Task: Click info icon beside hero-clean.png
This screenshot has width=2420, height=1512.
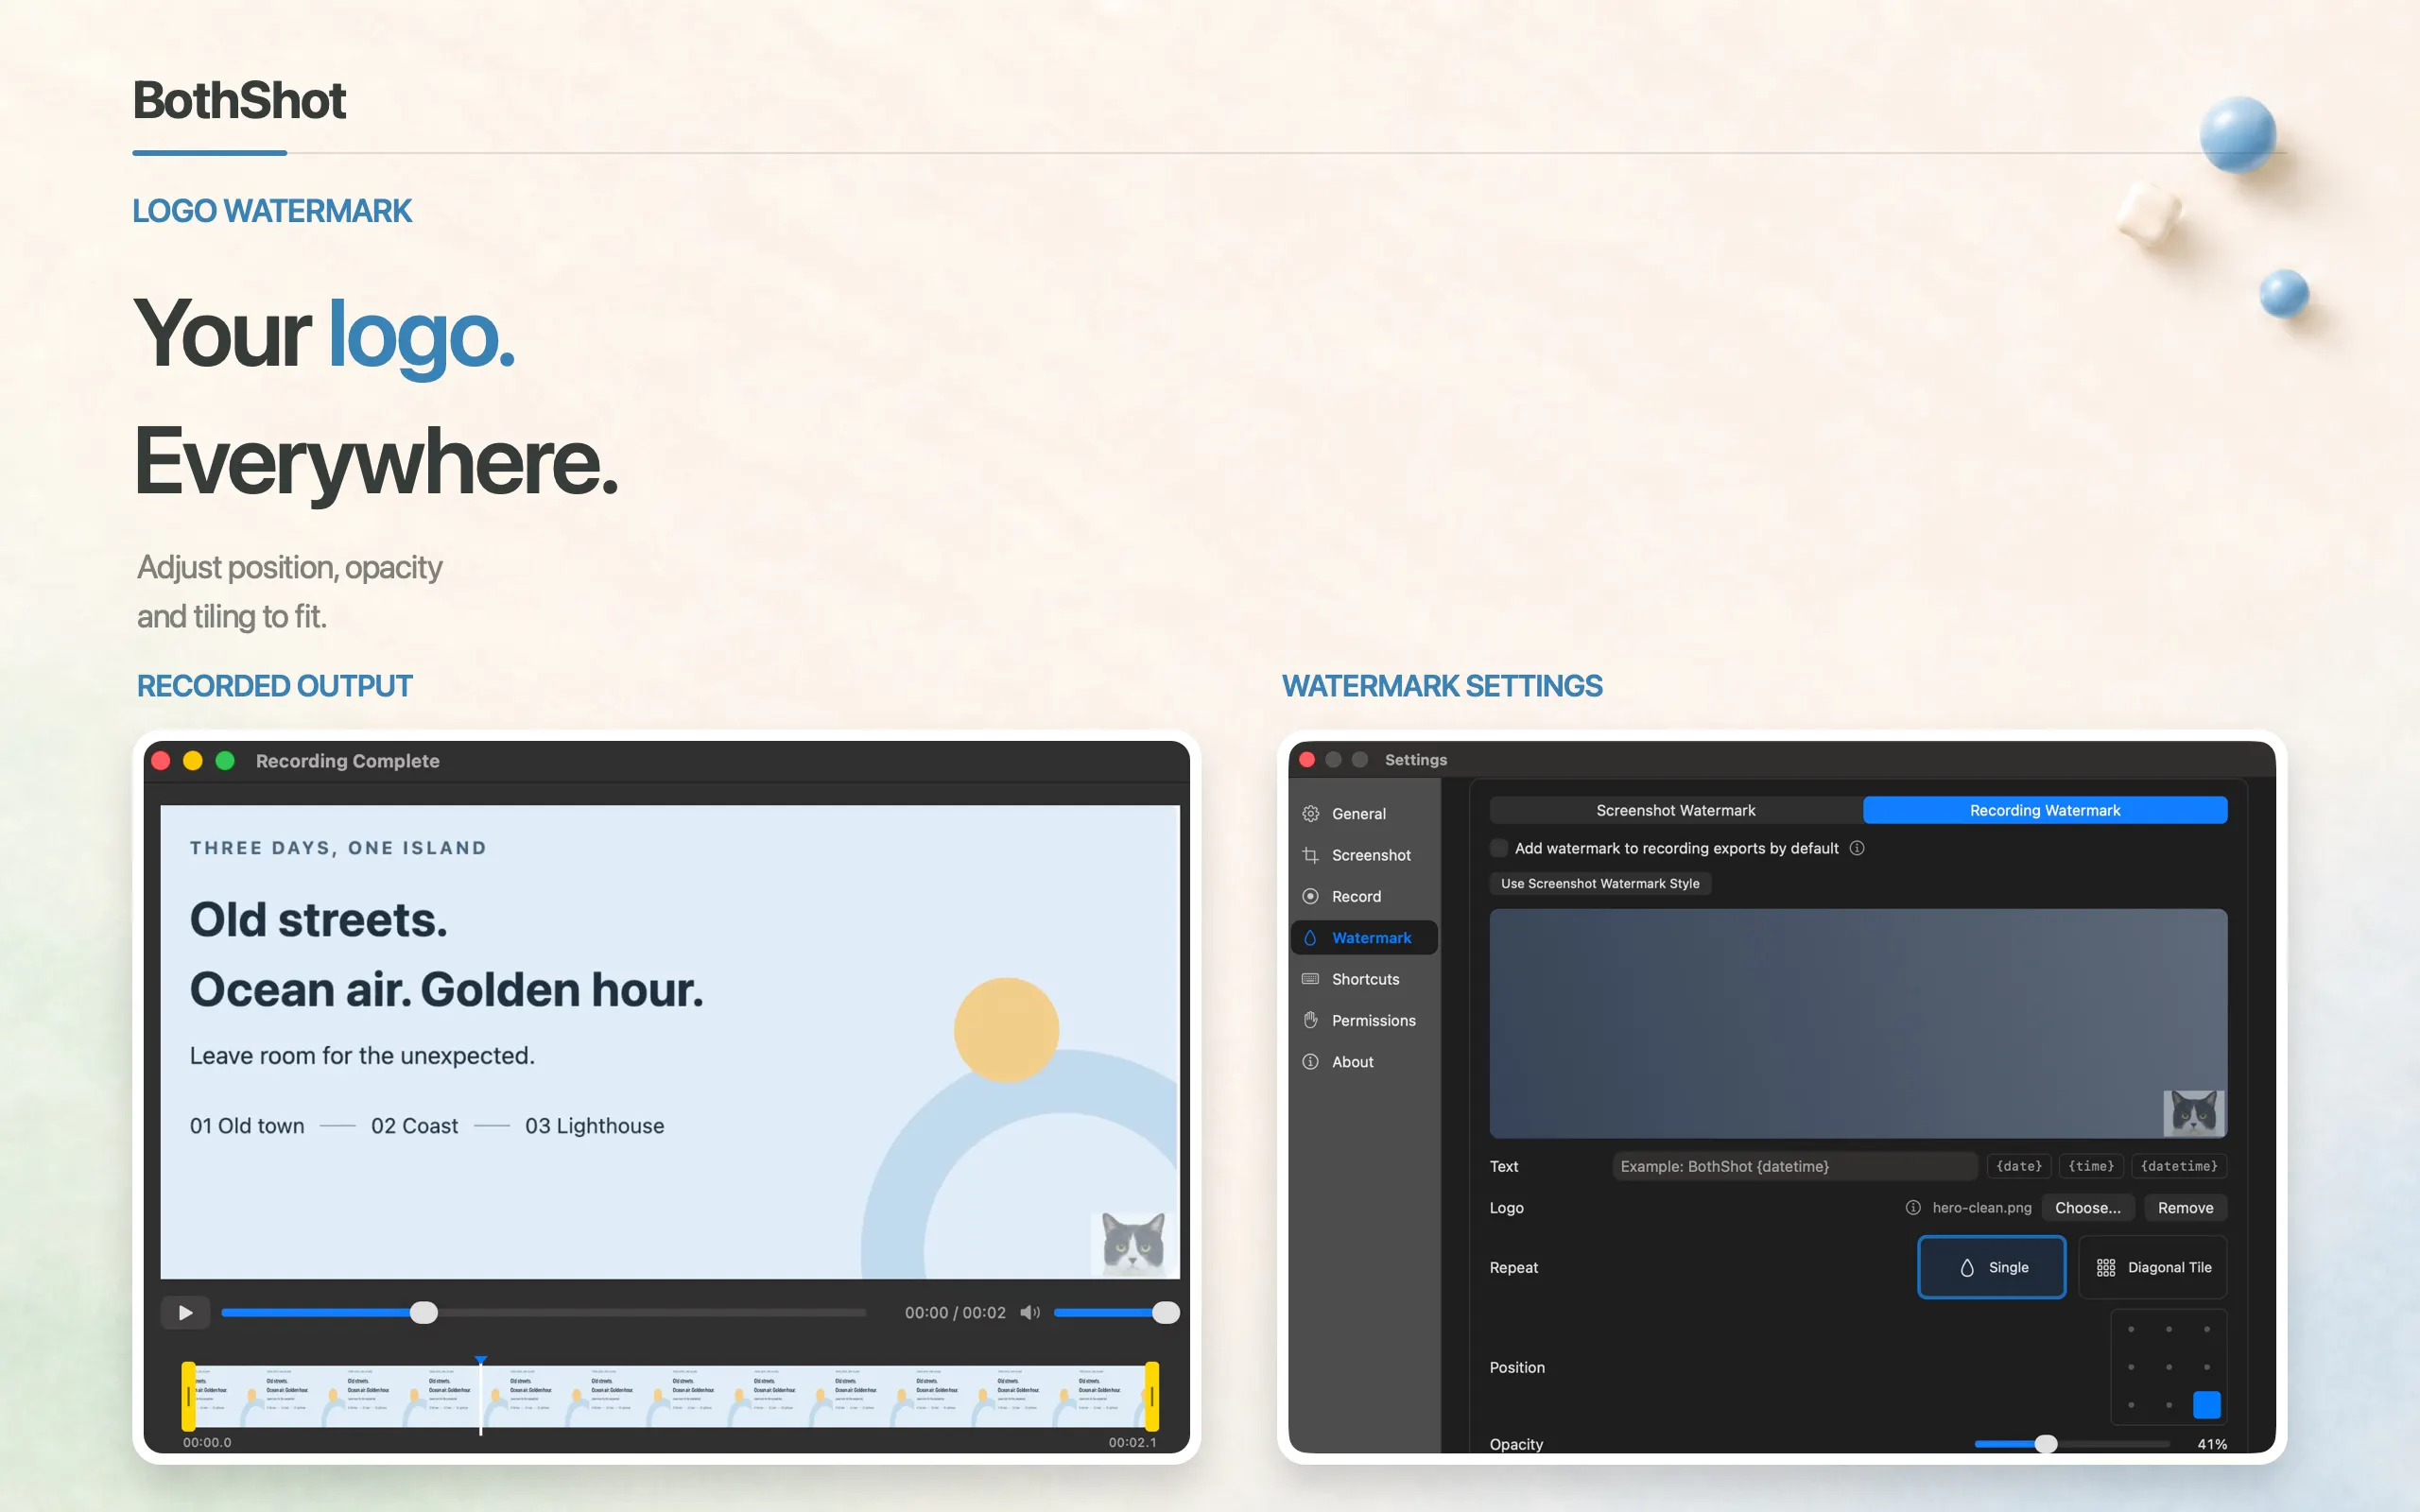Action: (x=1913, y=1207)
